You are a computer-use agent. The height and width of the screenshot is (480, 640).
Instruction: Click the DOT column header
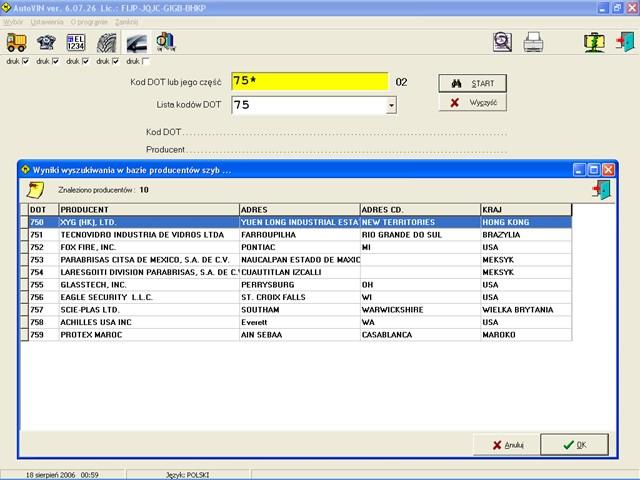point(44,210)
